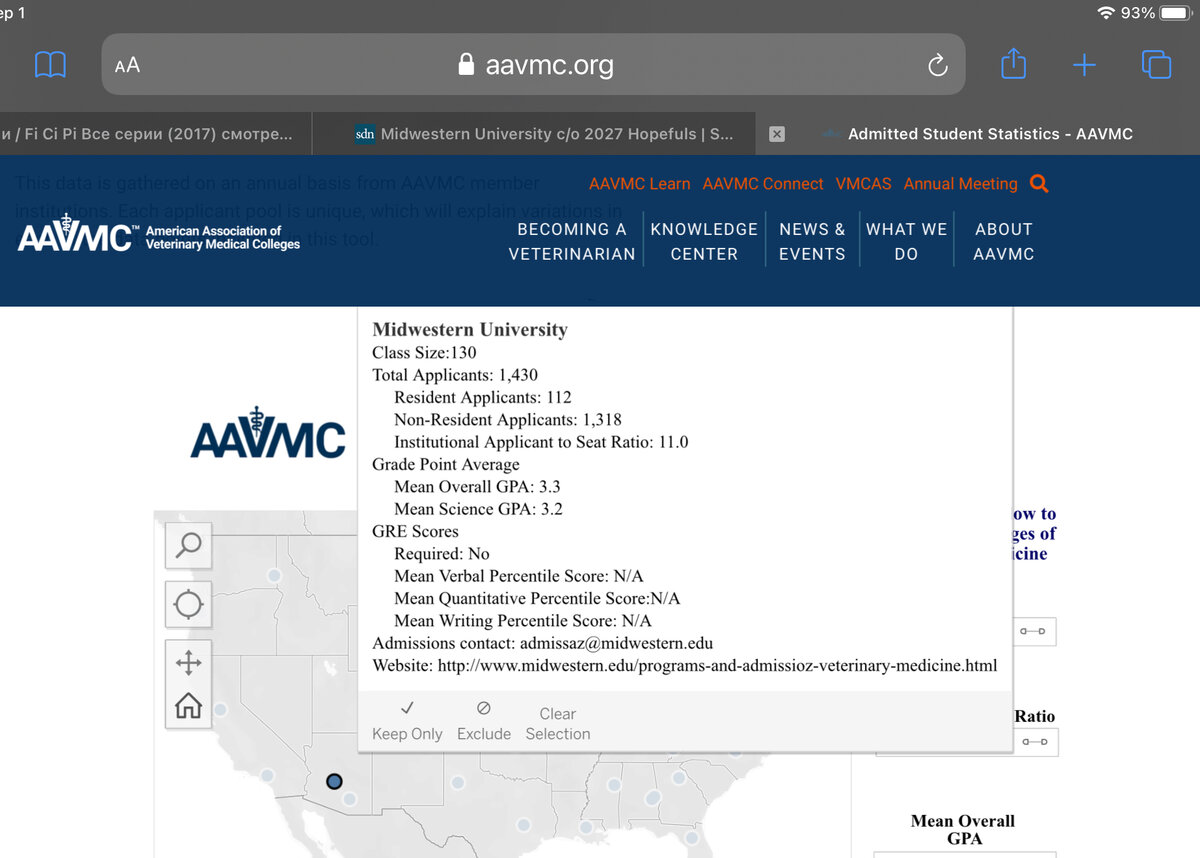Open the Safari share sheet
Screen dimensions: 1200x858
click(x=1013, y=64)
